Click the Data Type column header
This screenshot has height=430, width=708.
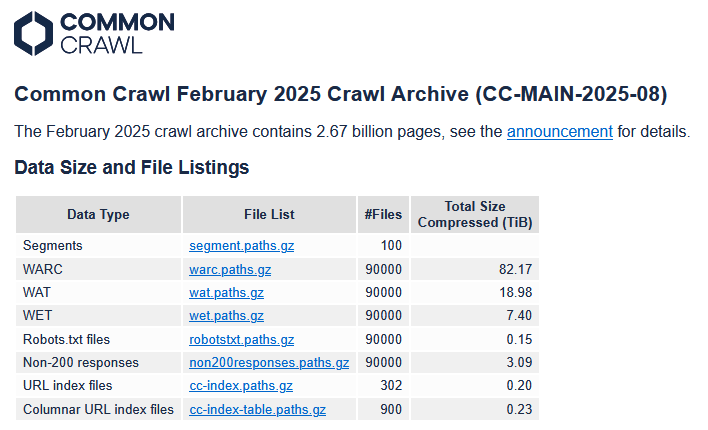tap(98, 214)
